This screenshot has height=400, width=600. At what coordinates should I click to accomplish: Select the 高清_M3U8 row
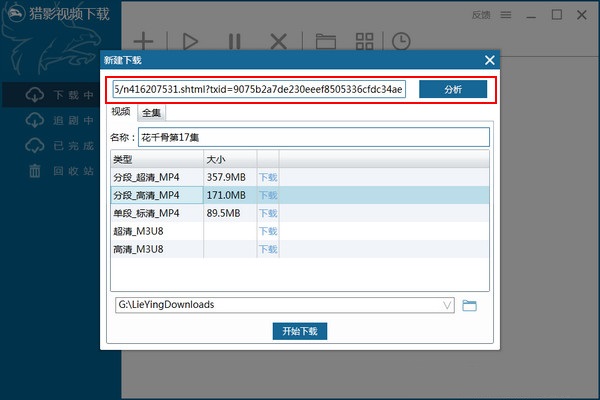pos(300,249)
